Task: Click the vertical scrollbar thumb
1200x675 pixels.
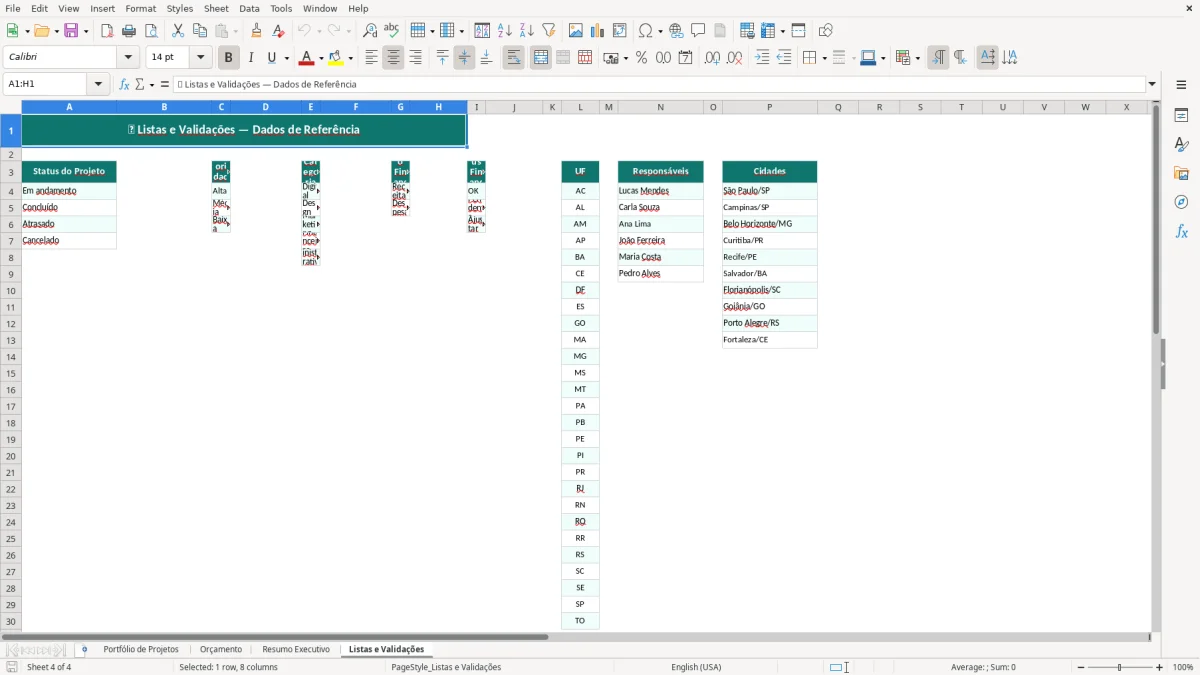Action: tap(1156, 220)
